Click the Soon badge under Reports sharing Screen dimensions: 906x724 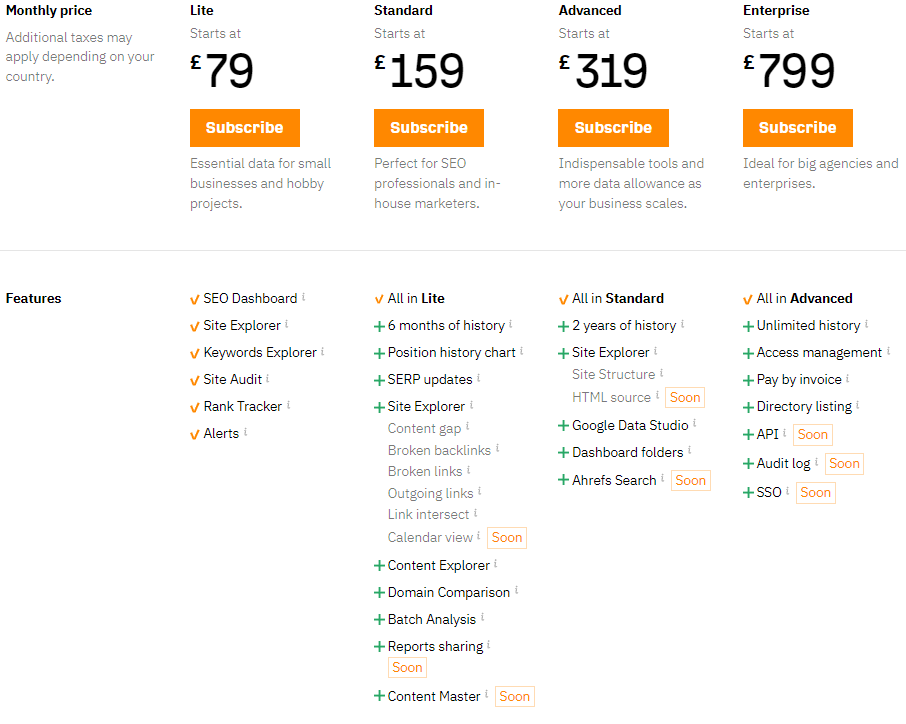[407, 667]
